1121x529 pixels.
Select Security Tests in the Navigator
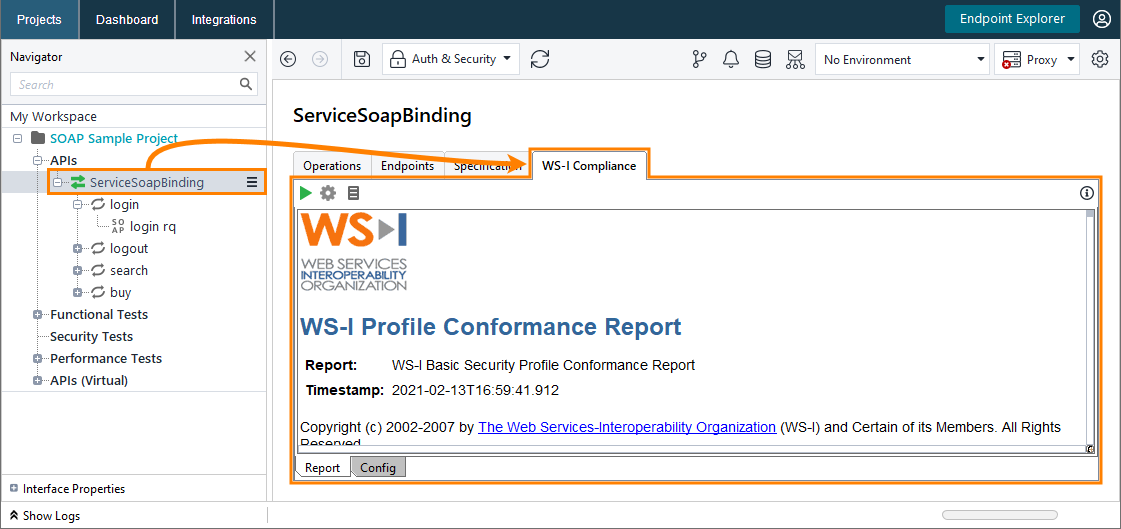pos(92,337)
